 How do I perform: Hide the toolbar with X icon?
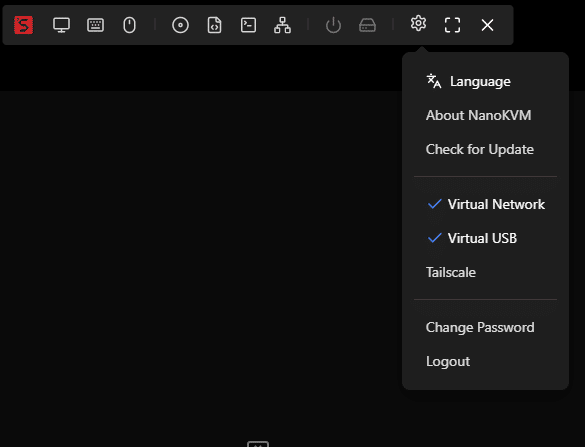click(x=487, y=25)
